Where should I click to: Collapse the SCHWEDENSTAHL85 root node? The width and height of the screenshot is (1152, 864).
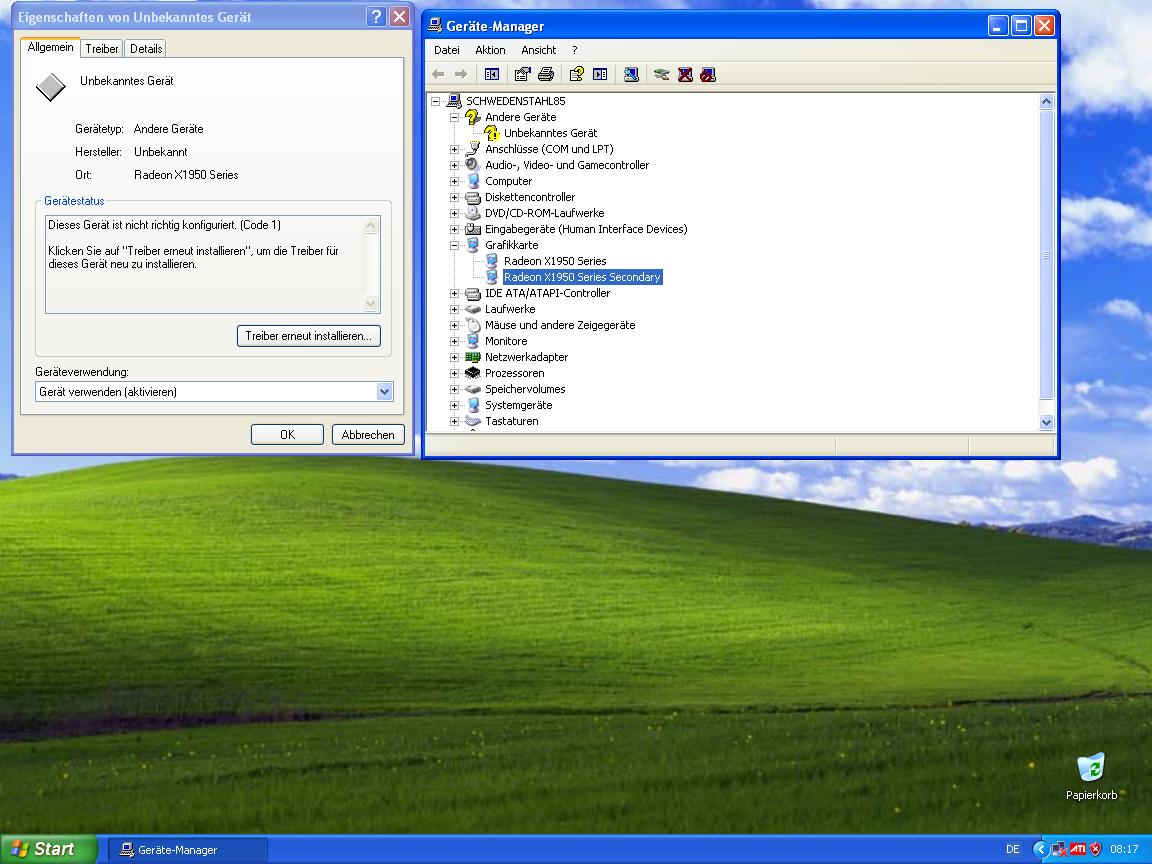point(436,101)
